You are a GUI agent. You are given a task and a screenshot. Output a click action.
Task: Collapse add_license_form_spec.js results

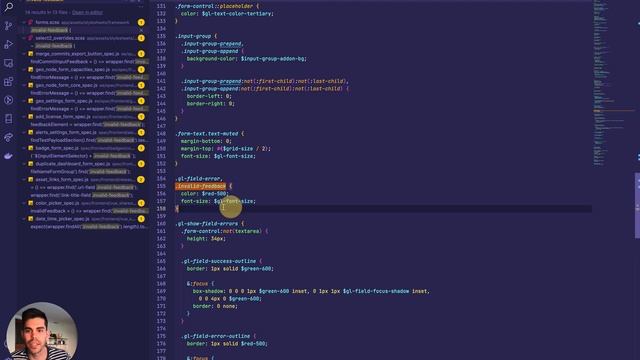point(24,117)
